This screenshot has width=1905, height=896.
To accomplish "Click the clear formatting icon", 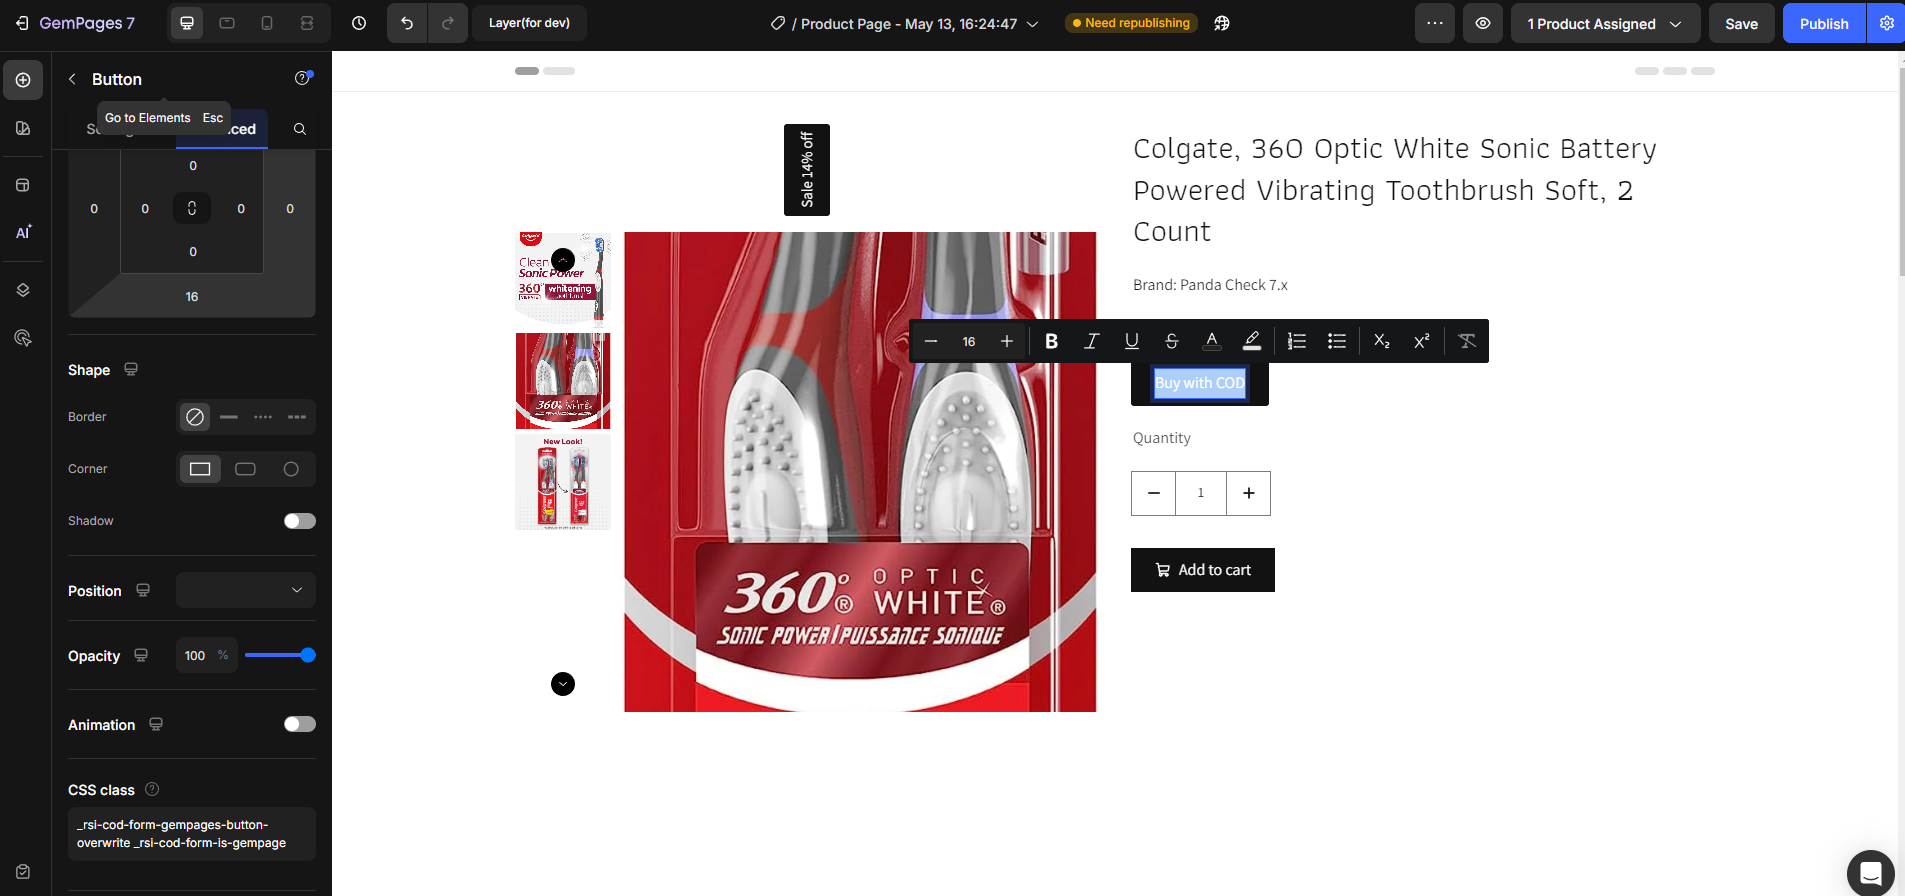I will click(1467, 341).
